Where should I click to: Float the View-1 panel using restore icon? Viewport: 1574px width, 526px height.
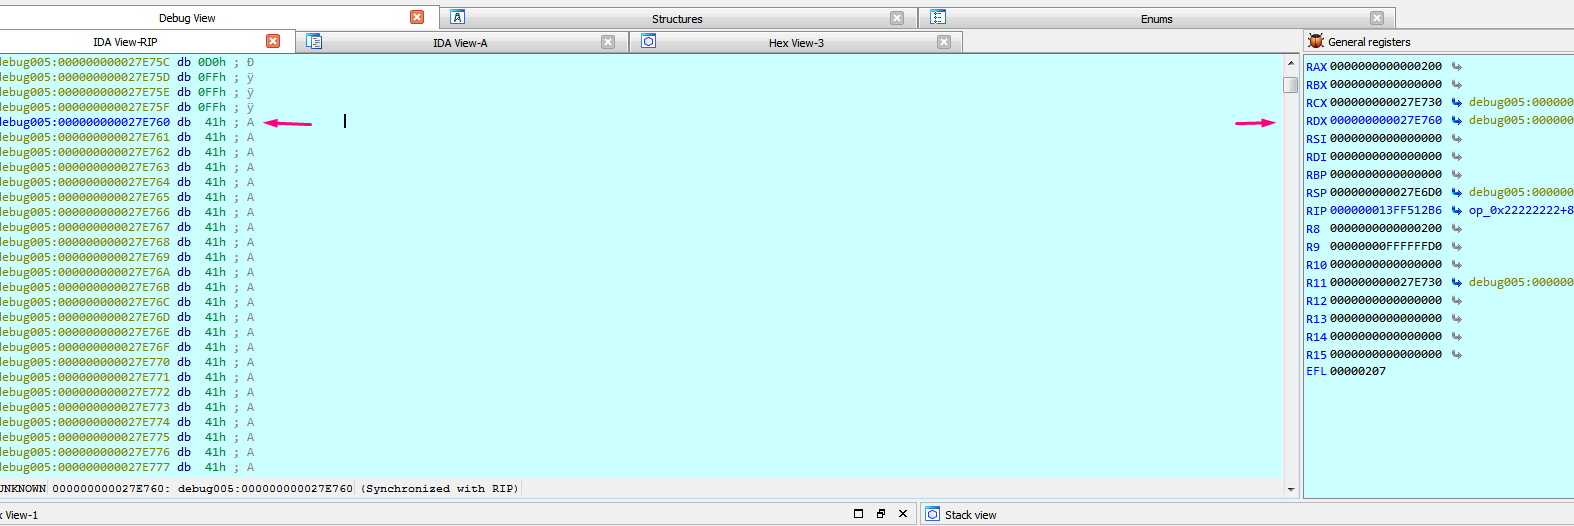click(x=880, y=514)
